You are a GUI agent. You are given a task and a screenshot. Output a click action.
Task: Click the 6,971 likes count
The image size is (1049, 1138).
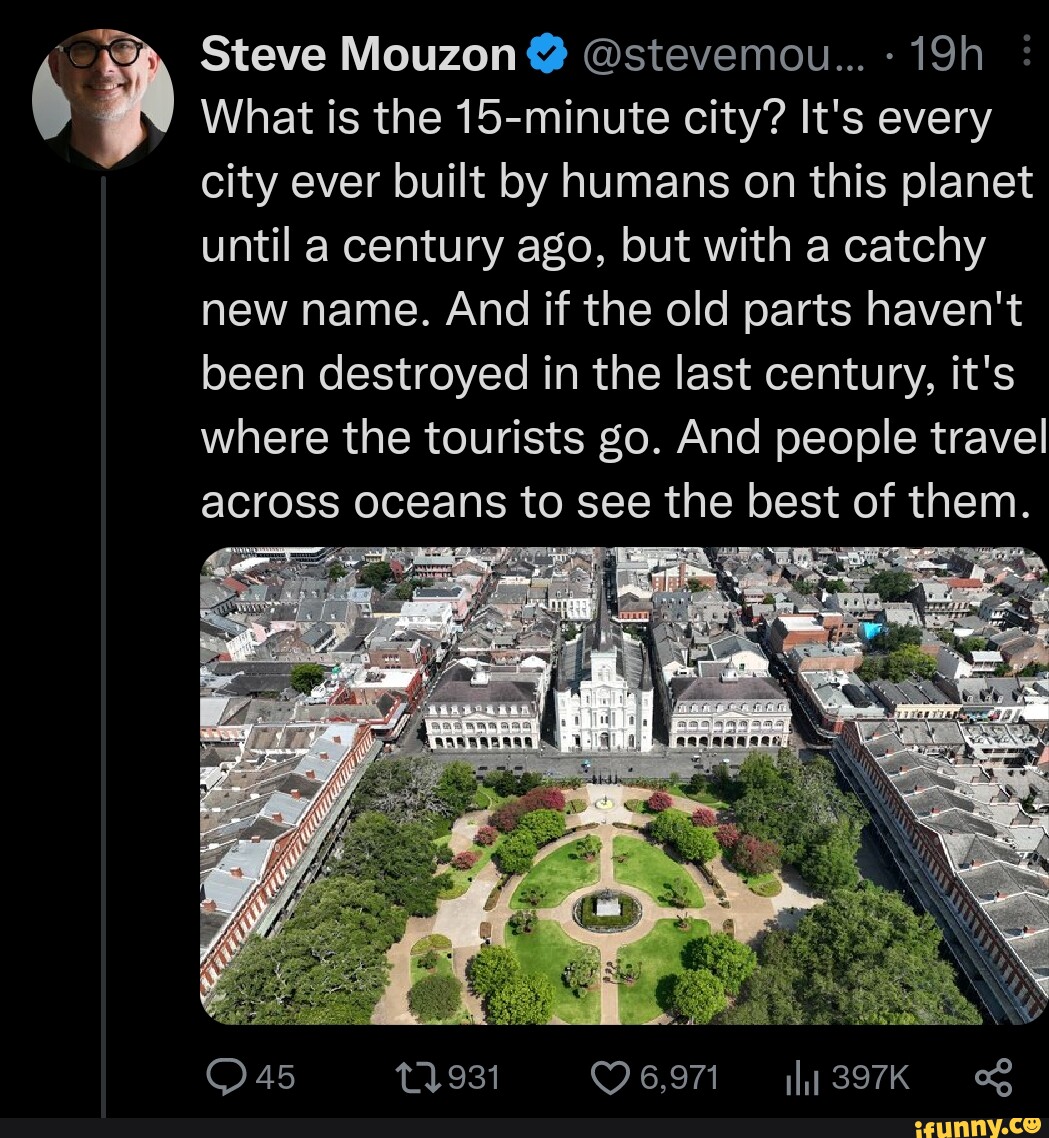679,1077
